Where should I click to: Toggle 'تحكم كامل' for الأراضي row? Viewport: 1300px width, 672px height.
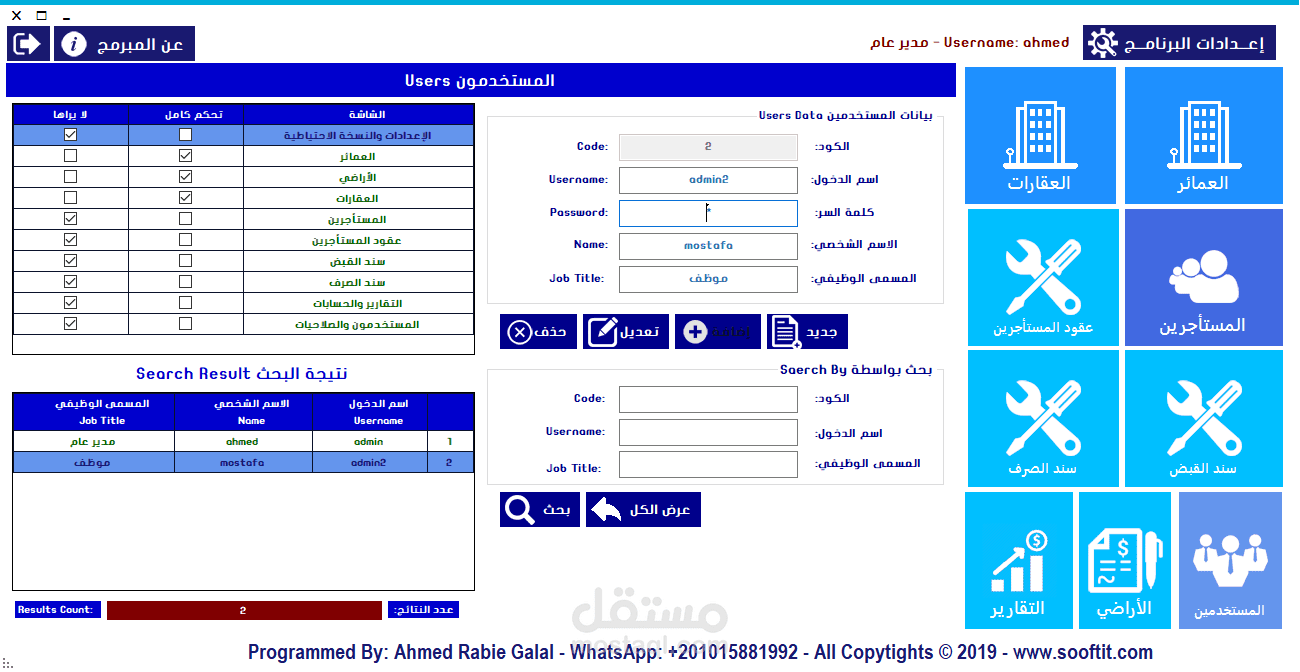pyautogui.click(x=185, y=177)
